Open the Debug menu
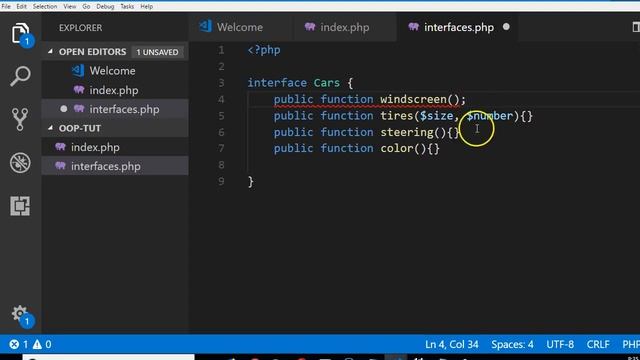Screen dimensions: 640x360 tap(105, 7)
